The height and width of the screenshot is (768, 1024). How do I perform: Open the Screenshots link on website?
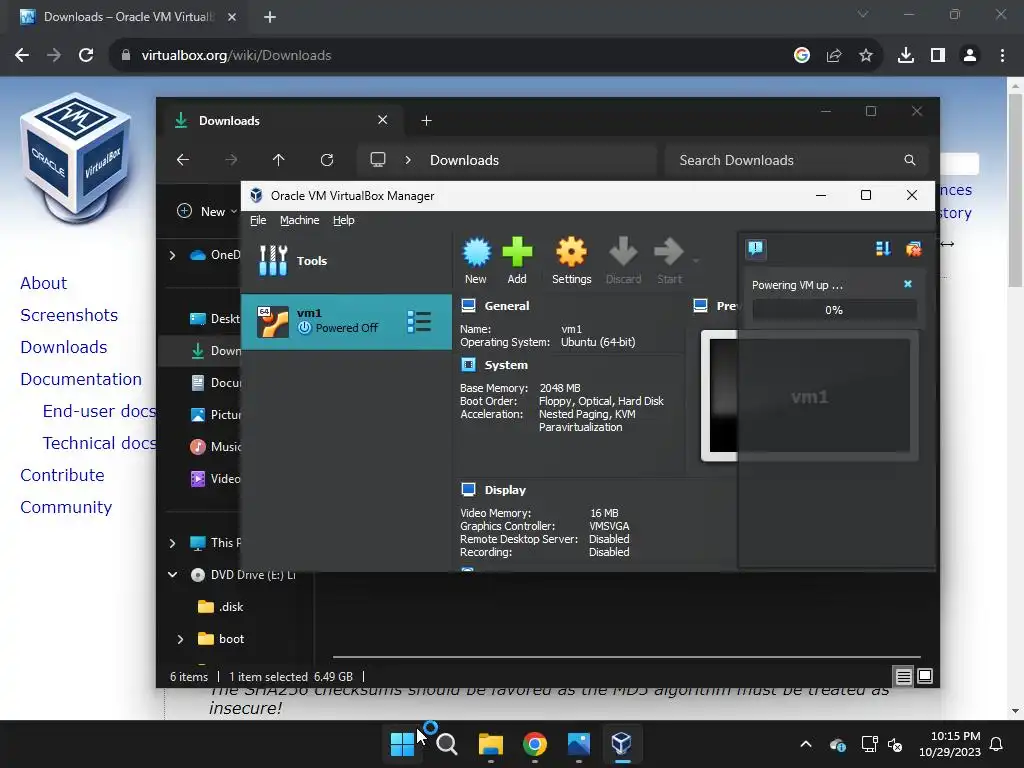pyautogui.click(x=69, y=315)
